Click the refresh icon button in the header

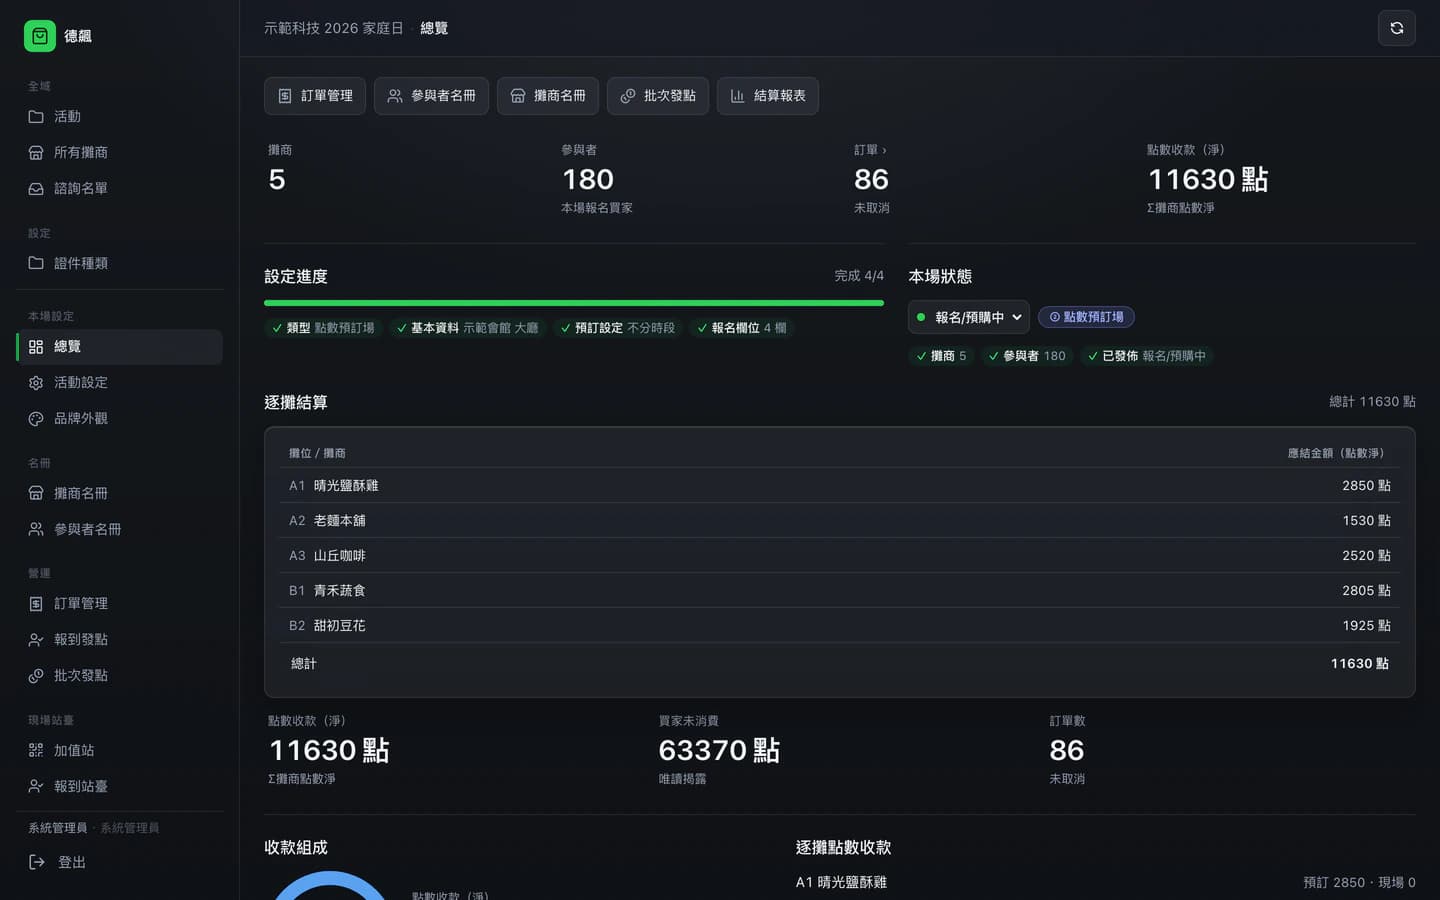coord(1397,28)
